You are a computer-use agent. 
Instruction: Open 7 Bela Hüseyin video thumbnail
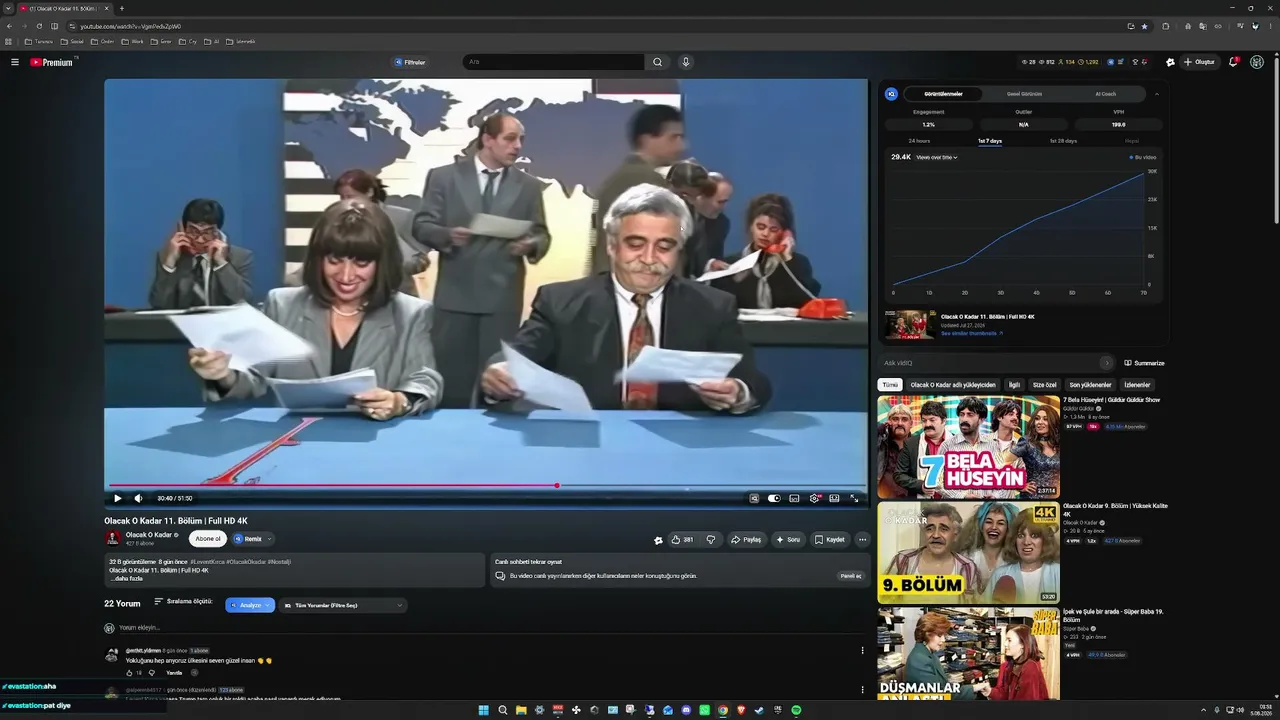click(968, 447)
